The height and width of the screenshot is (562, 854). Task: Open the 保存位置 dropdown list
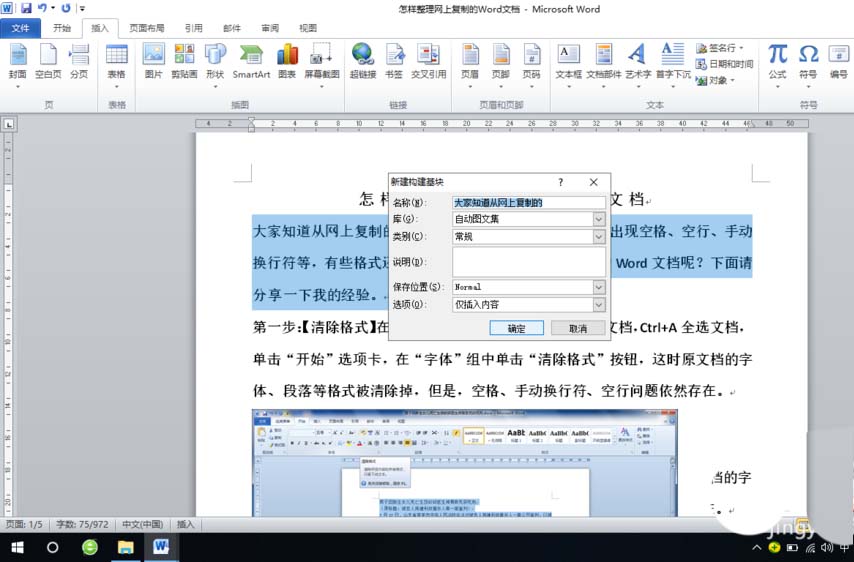(x=599, y=287)
